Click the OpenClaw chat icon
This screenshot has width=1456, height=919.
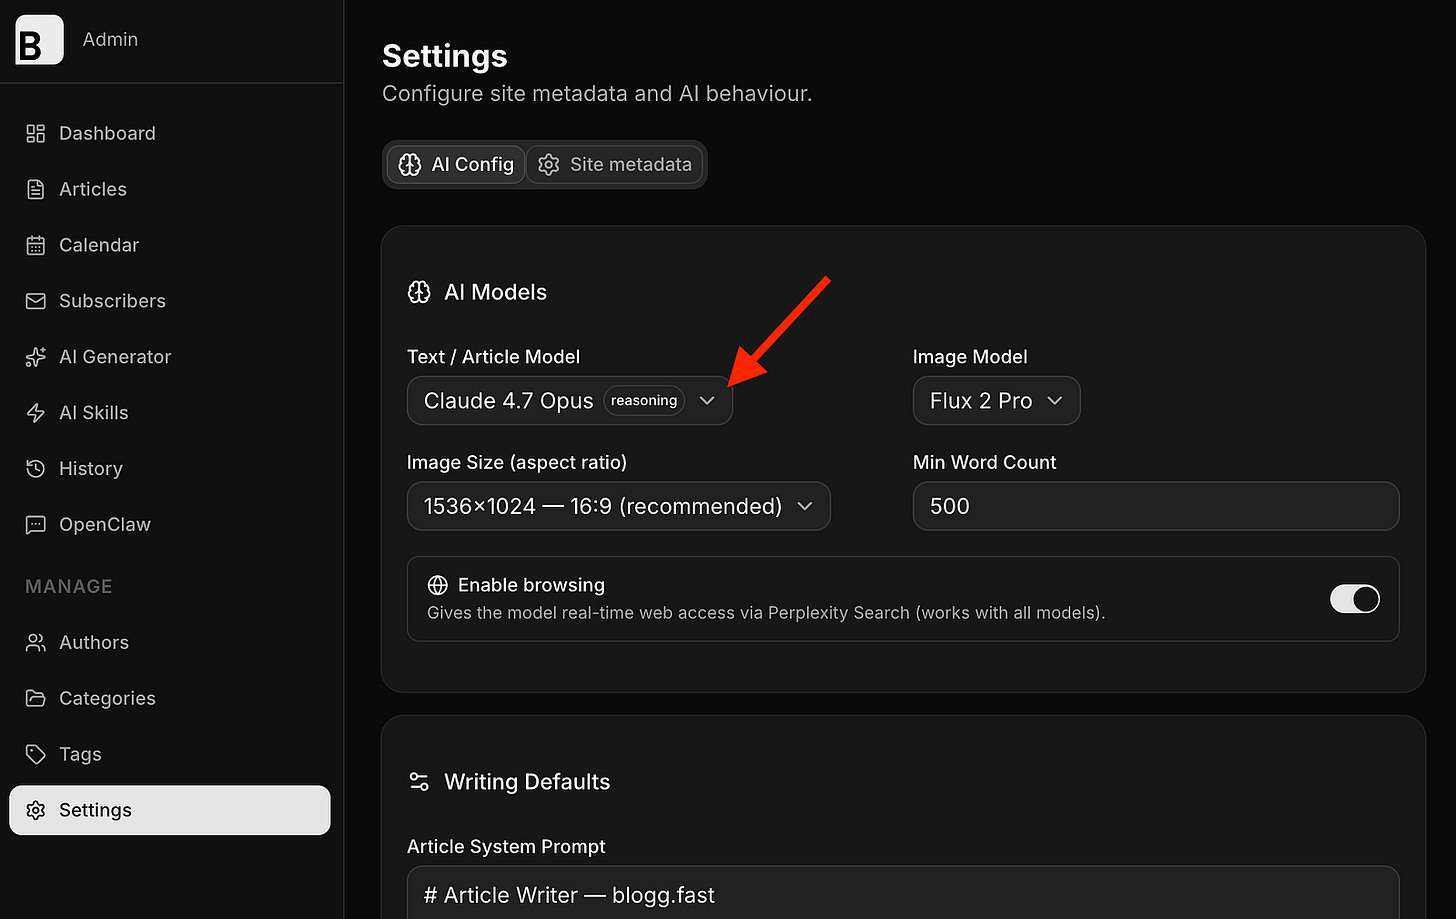36,525
